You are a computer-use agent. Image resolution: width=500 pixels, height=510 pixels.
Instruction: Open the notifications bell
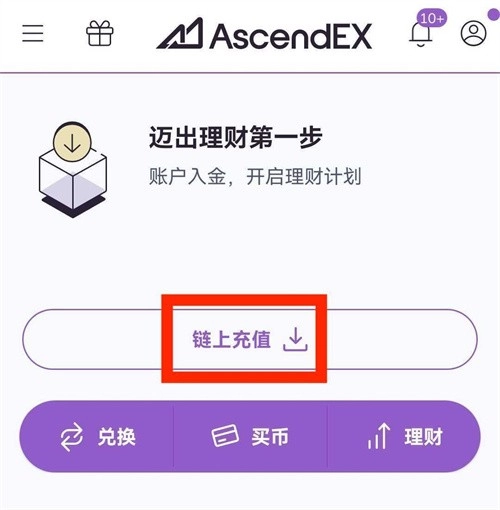421,34
